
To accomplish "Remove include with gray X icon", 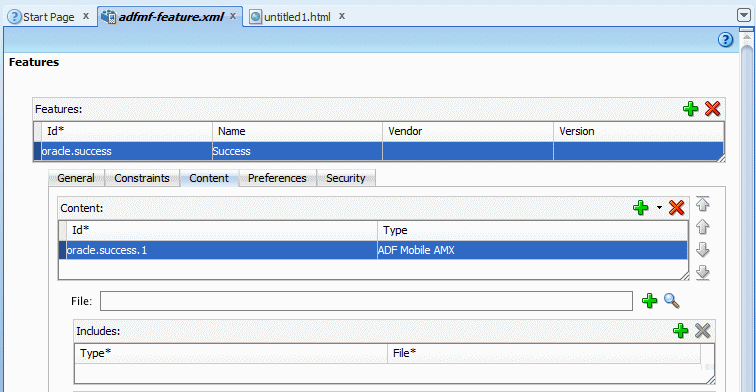I will pos(702,330).
